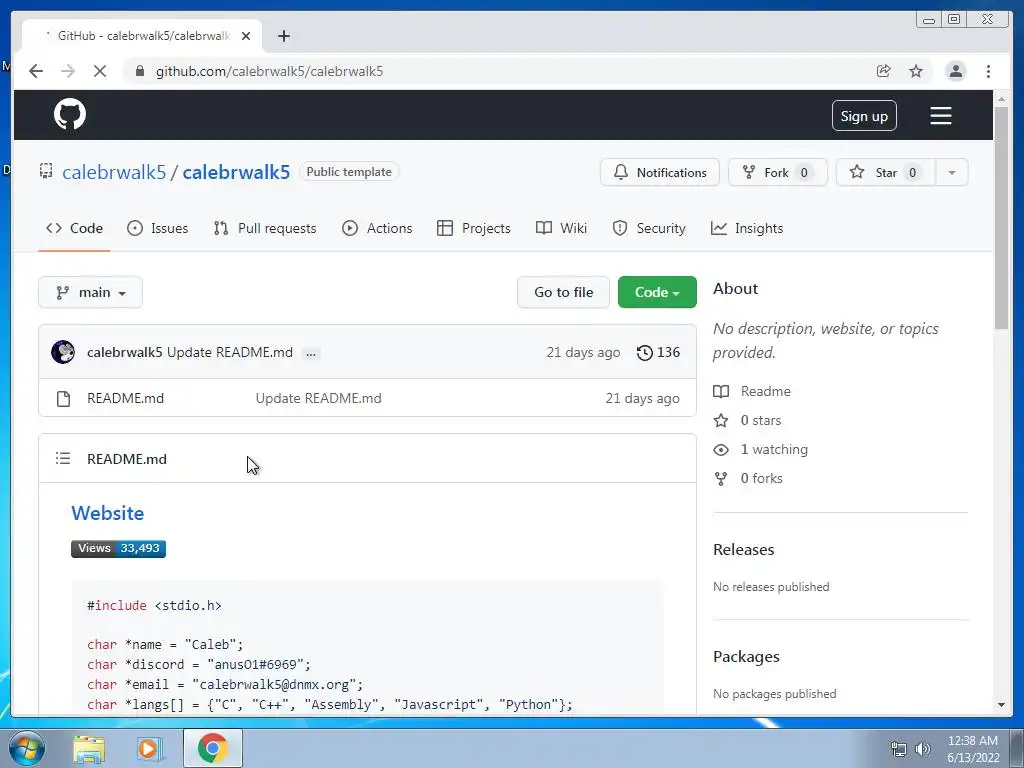Open calebrwalk5 repository name link
The width and height of the screenshot is (1024, 768).
coord(236,172)
